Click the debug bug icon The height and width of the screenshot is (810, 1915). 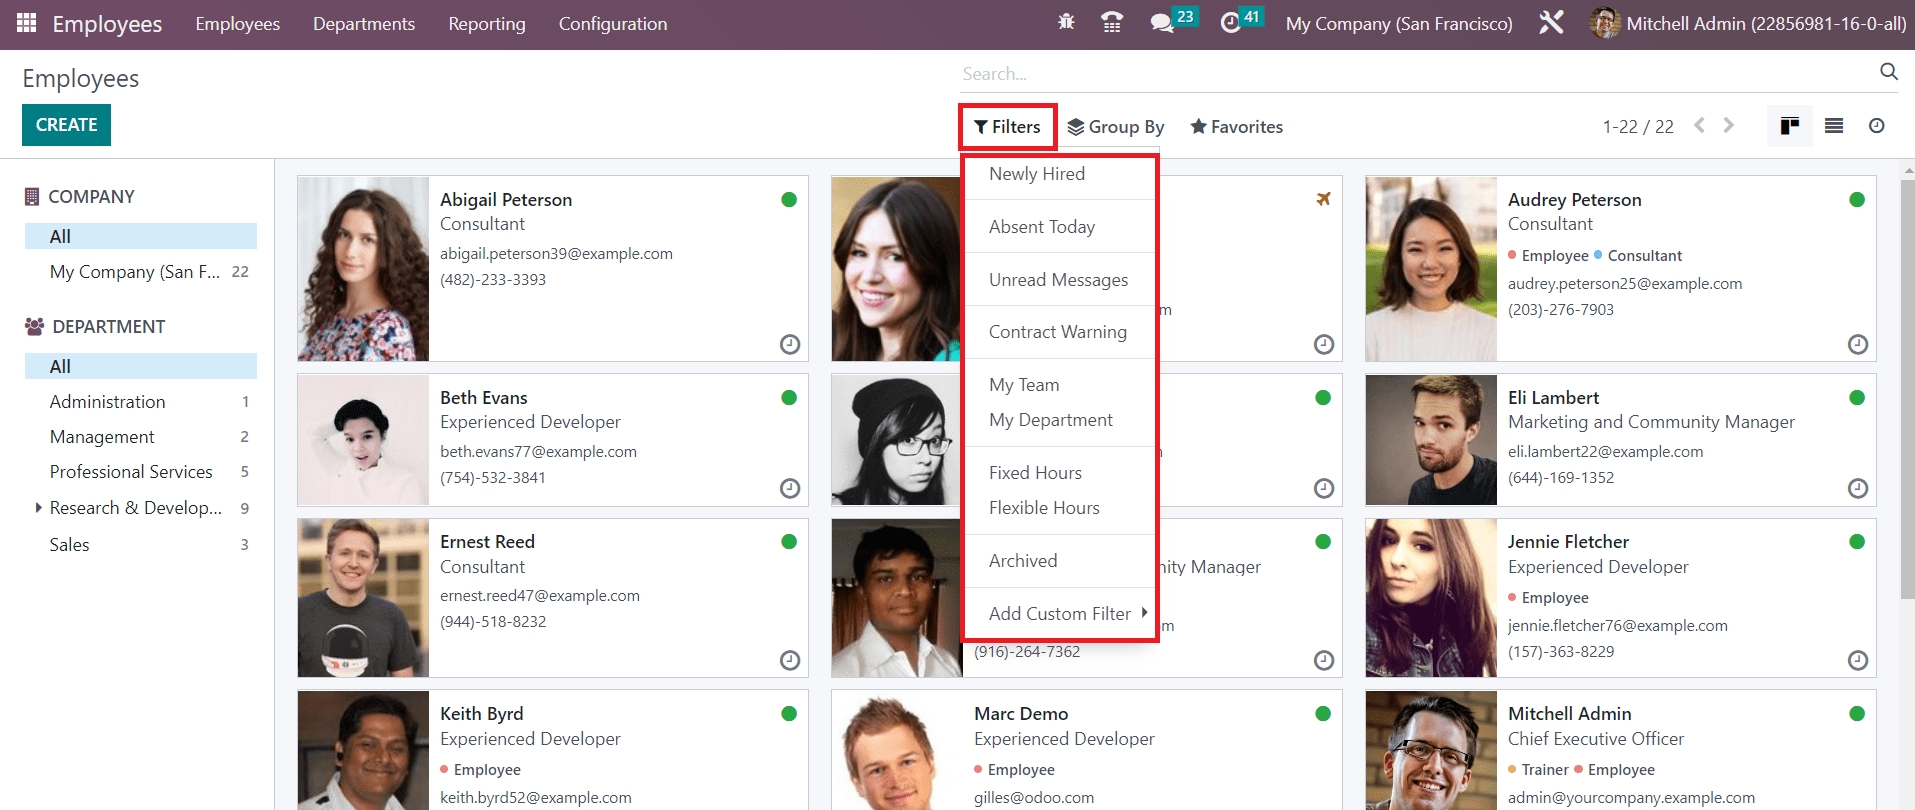click(1066, 22)
